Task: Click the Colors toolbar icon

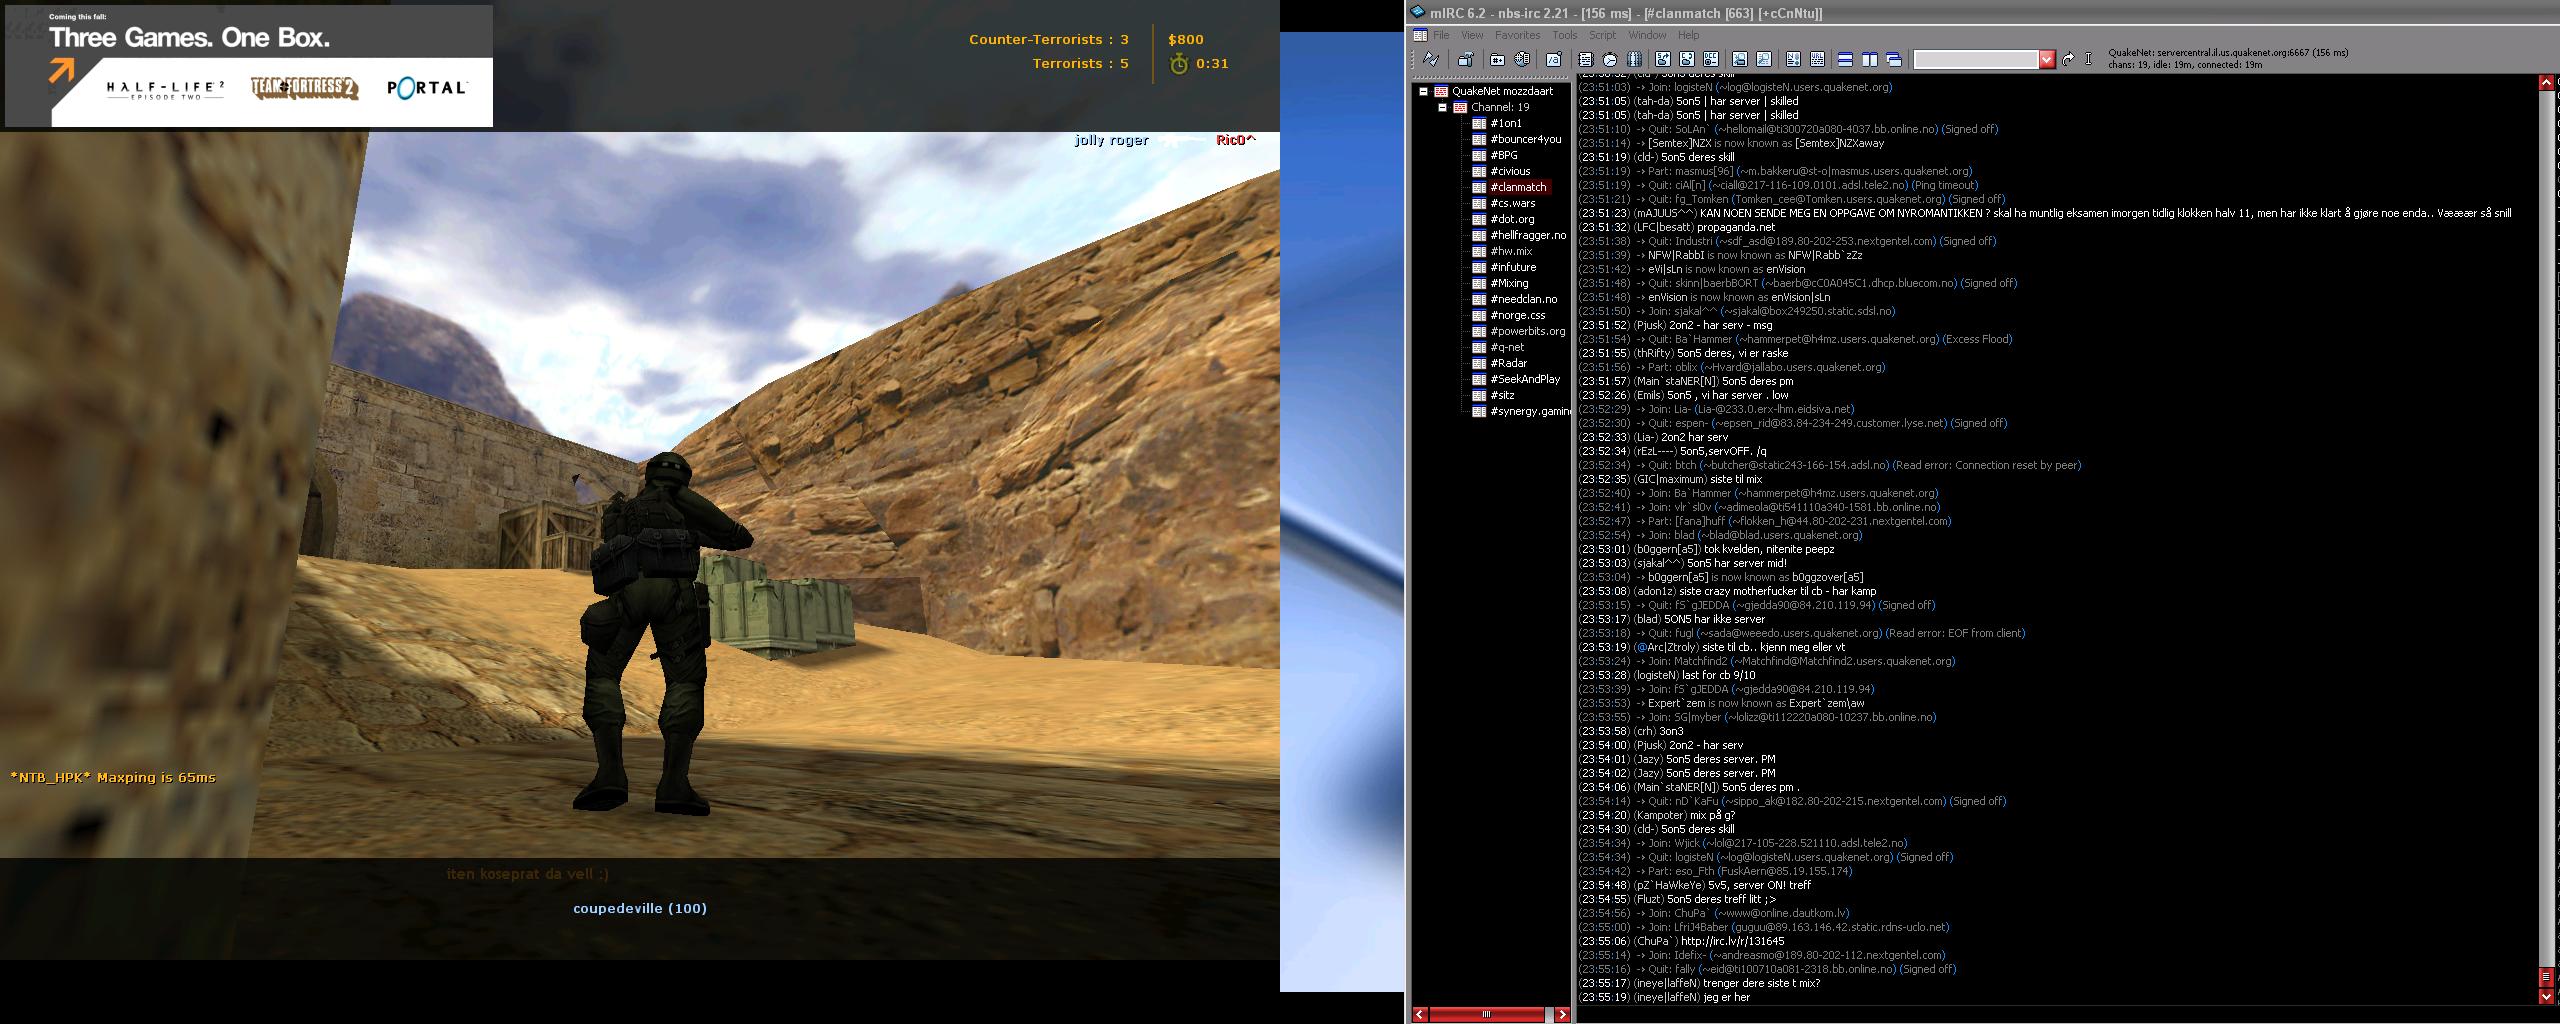Action: pyautogui.click(x=1634, y=59)
